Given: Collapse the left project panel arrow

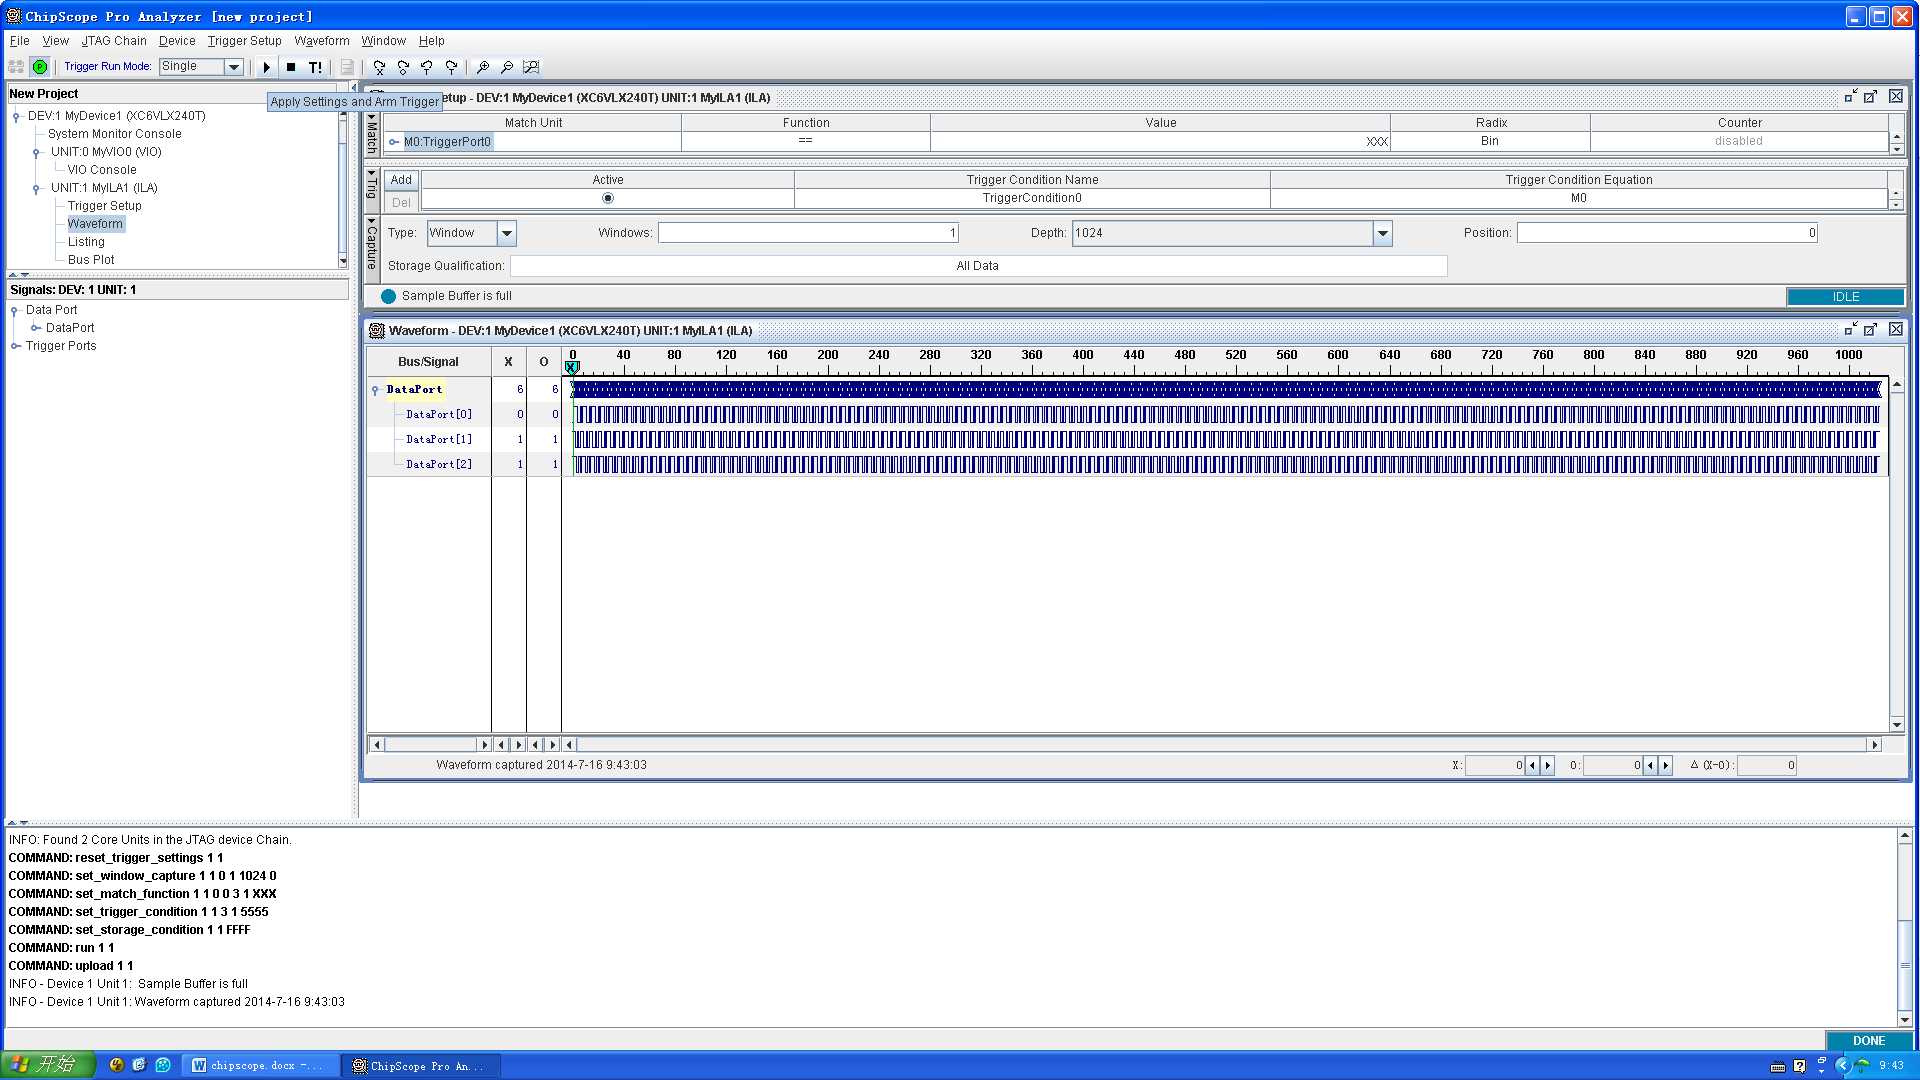Looking at the screenshot, I should (x=352, y=88).
